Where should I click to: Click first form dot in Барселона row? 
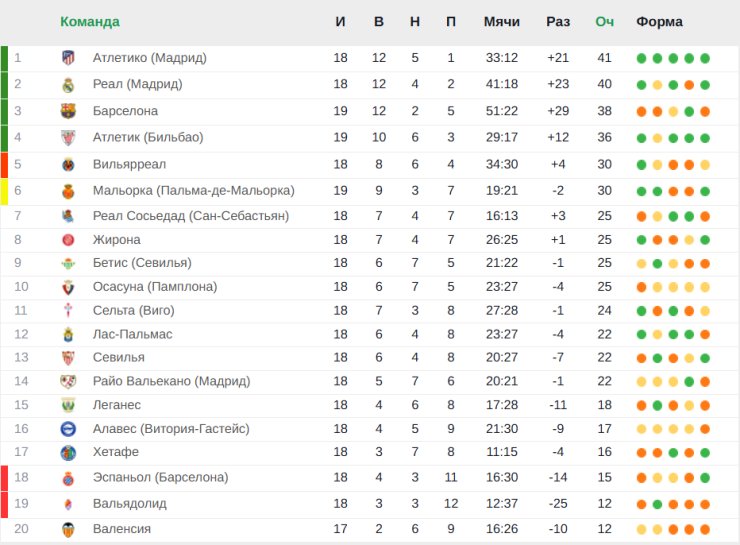pos(641,111)
